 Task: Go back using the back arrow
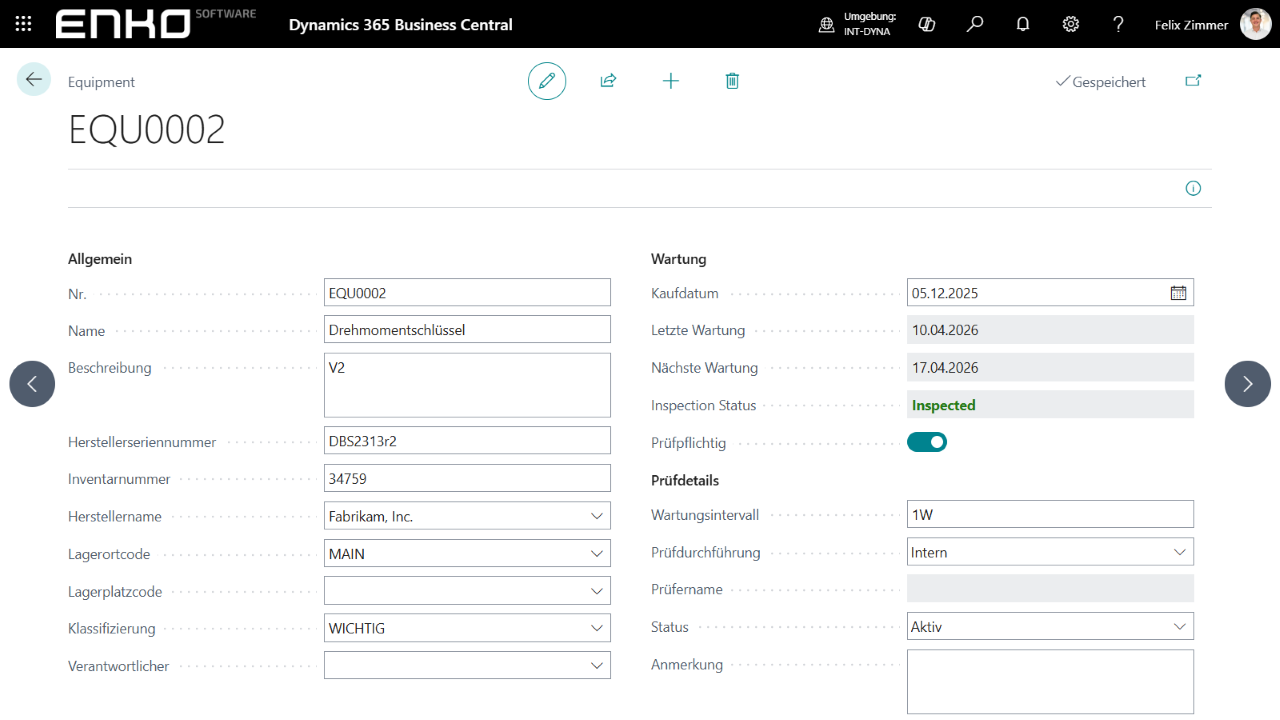pyautogui.click(x=34, y=80)
